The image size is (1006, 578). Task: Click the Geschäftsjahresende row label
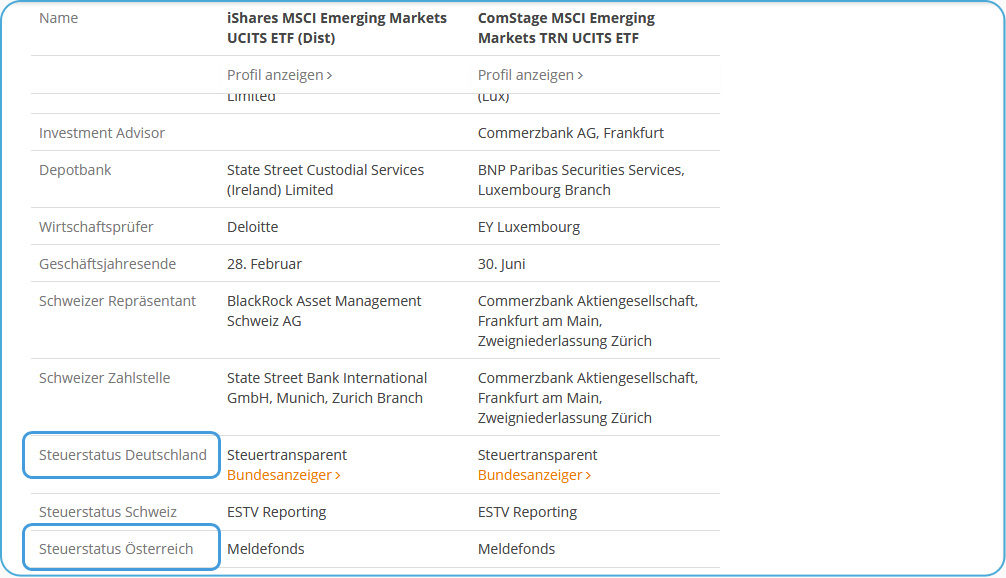click(107, 264)
